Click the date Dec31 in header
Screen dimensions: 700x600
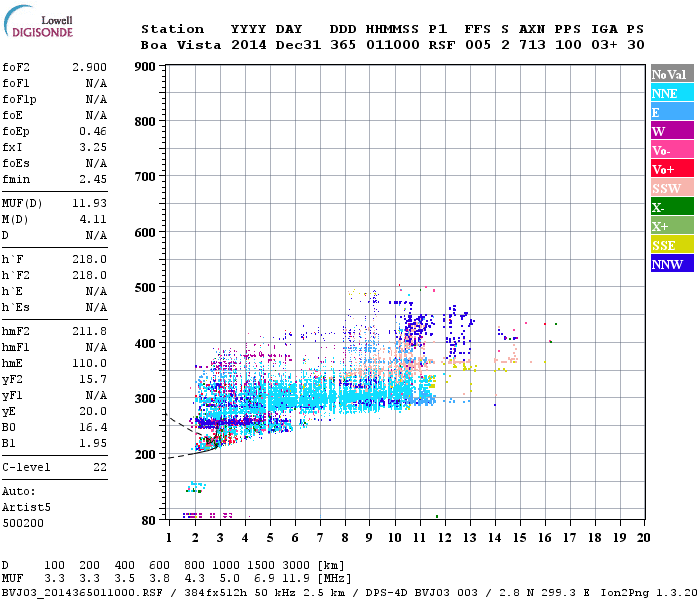(x=298, y=45)
